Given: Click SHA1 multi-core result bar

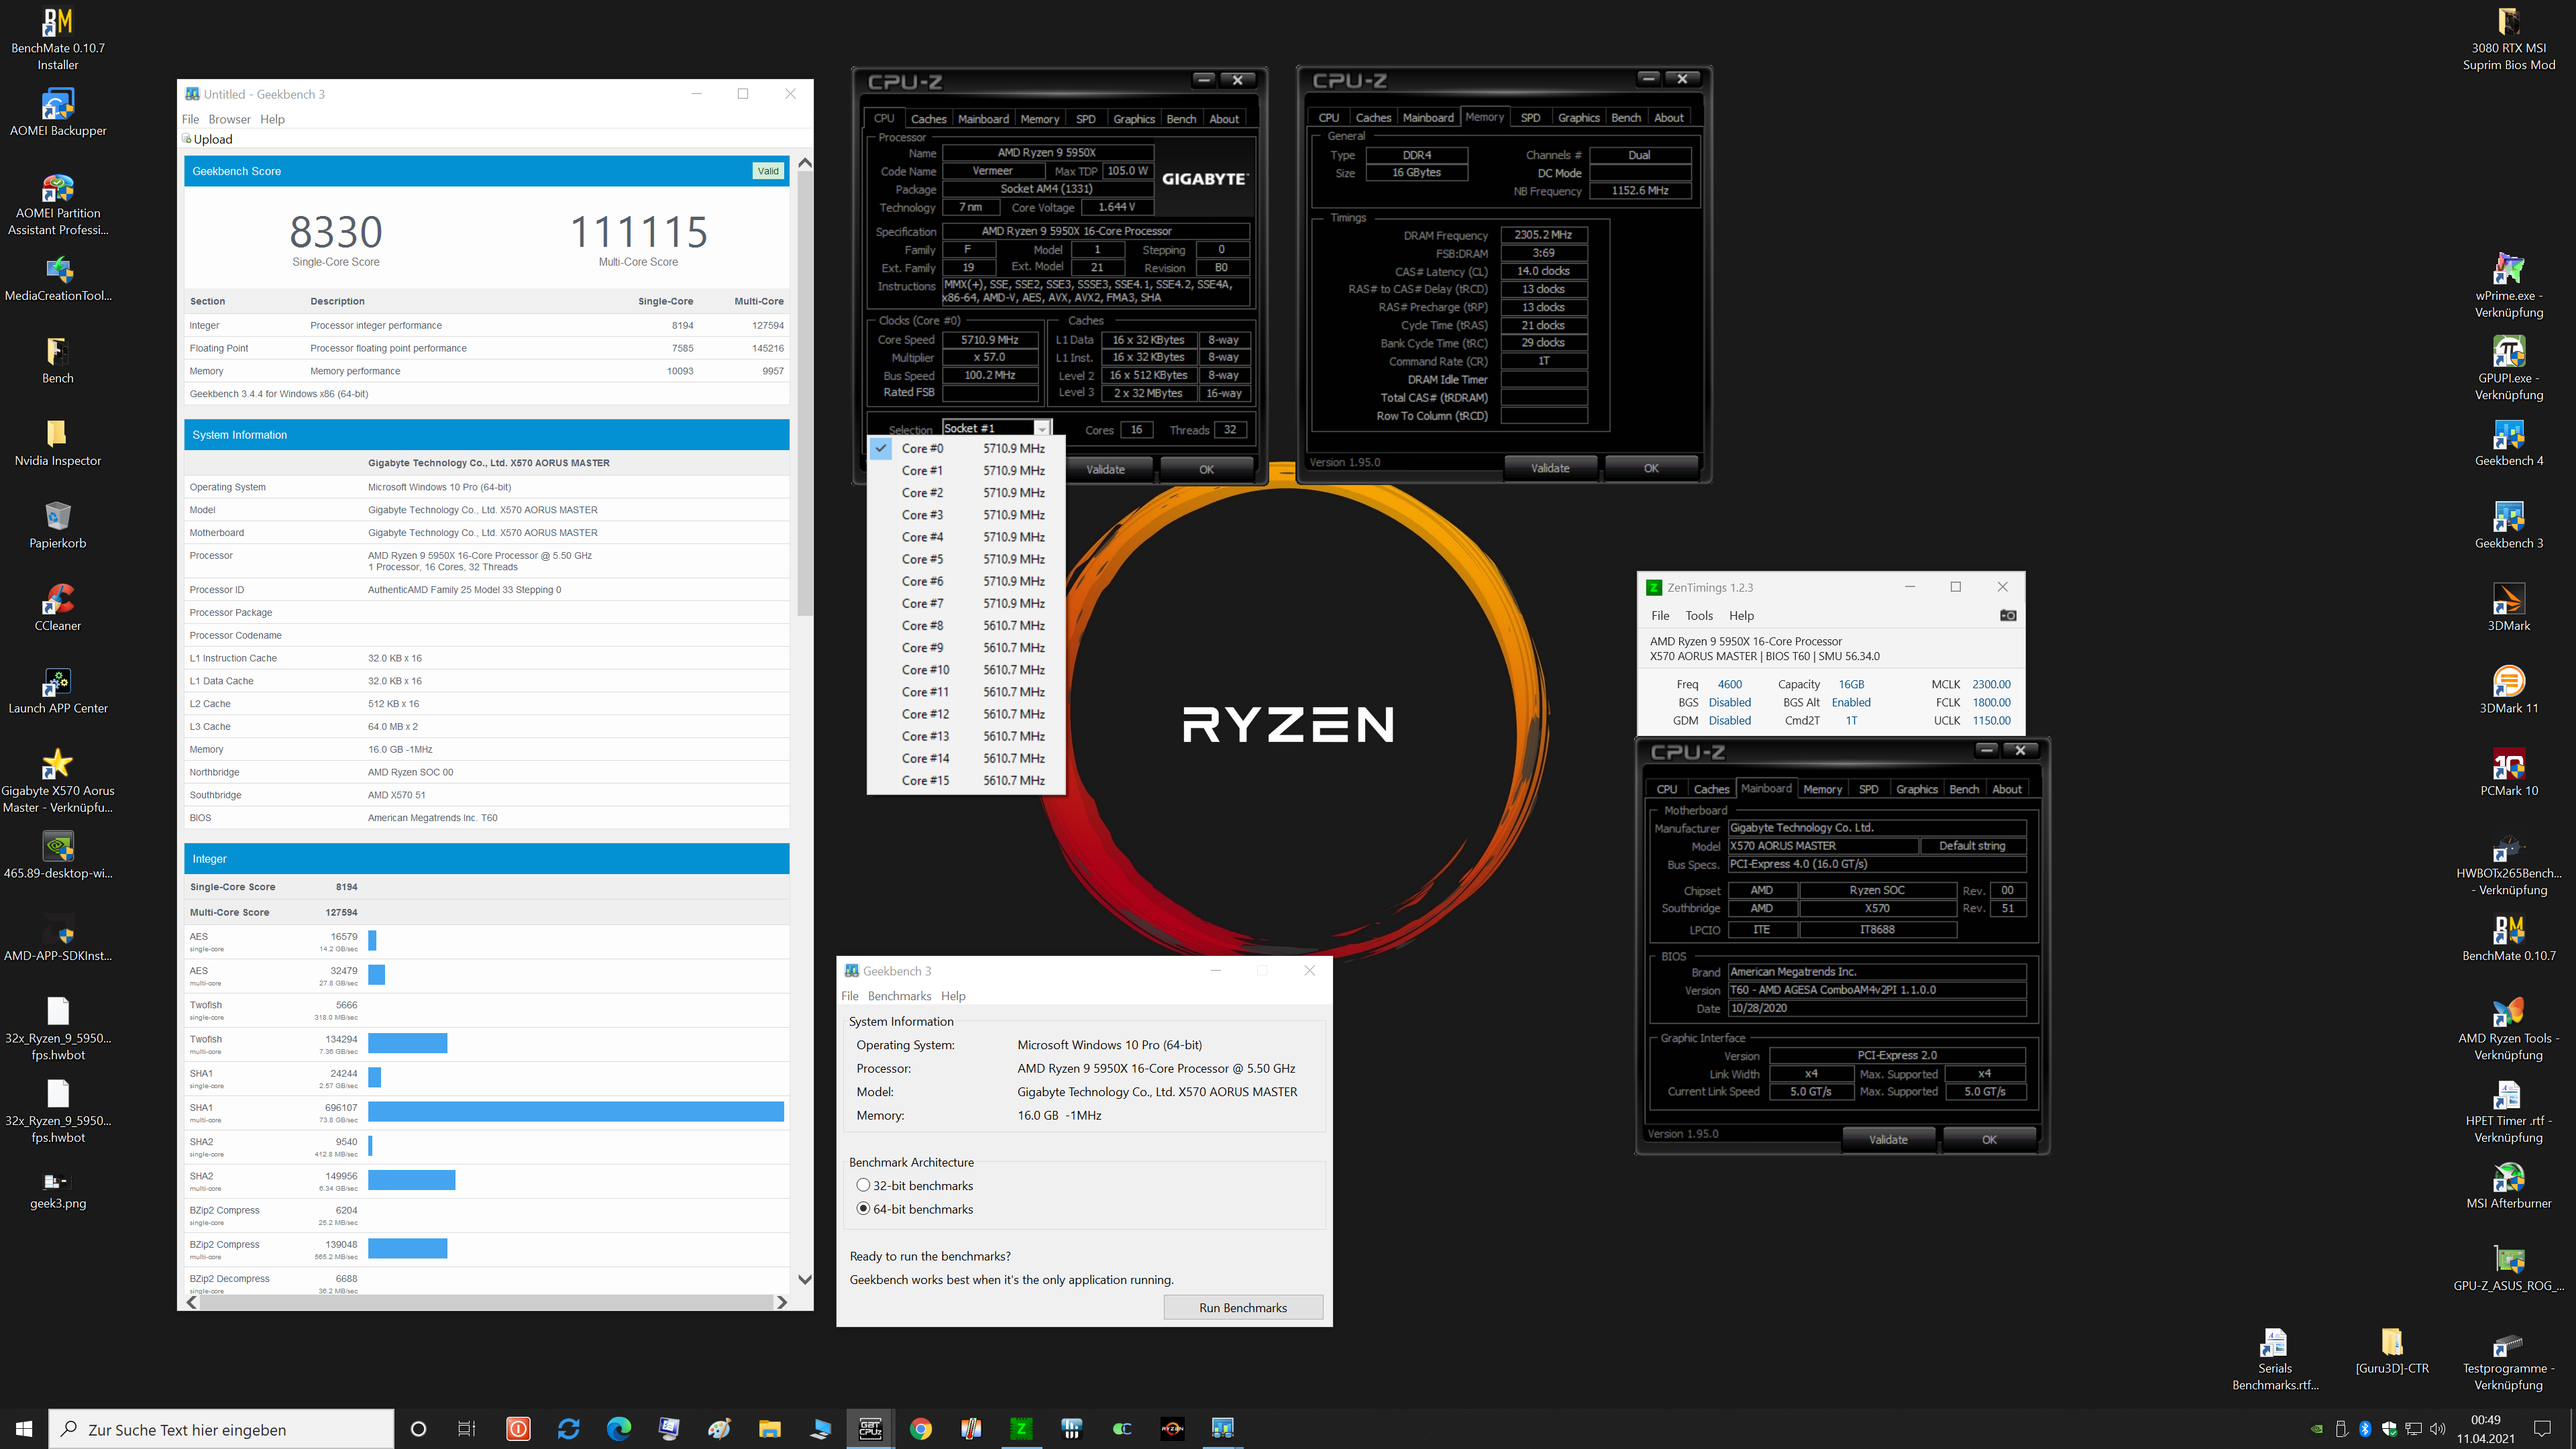Looking at the screenshot, I should [576, 1111].
